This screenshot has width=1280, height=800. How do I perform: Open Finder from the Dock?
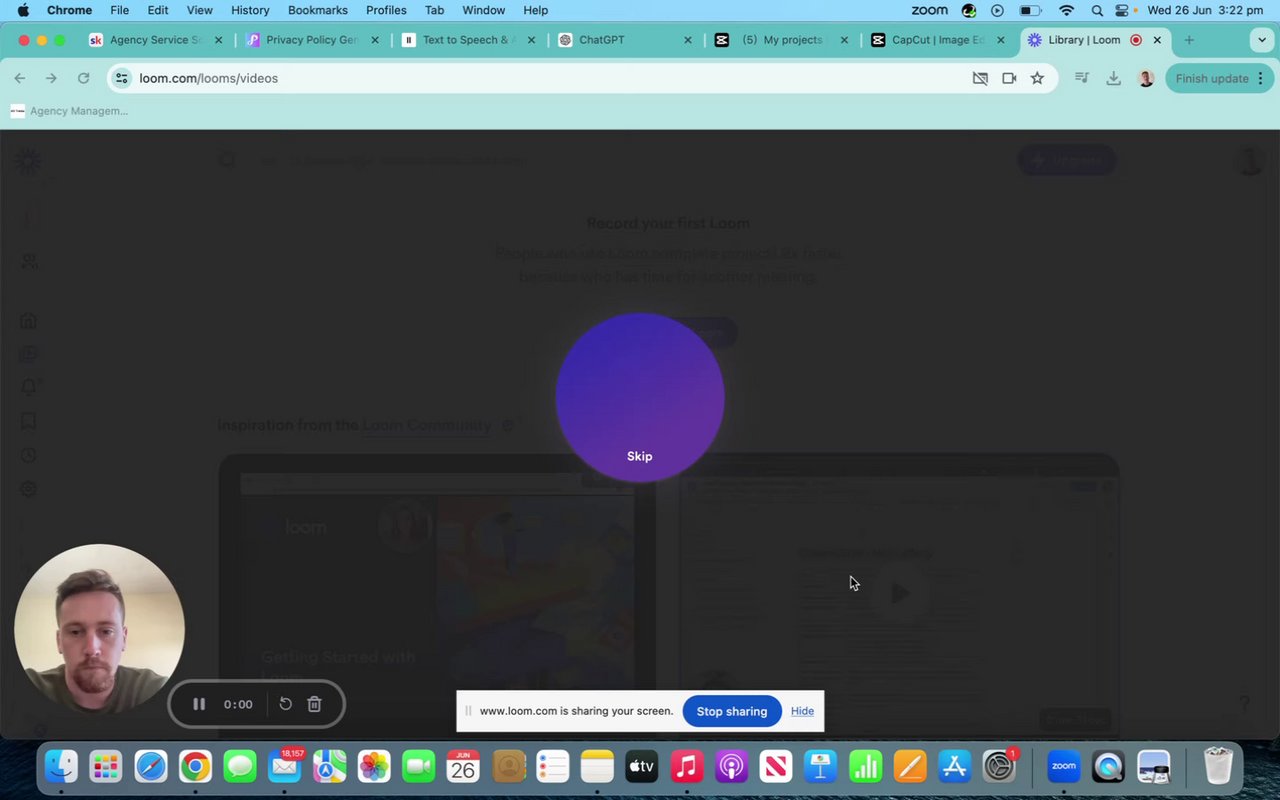point(61,767)
